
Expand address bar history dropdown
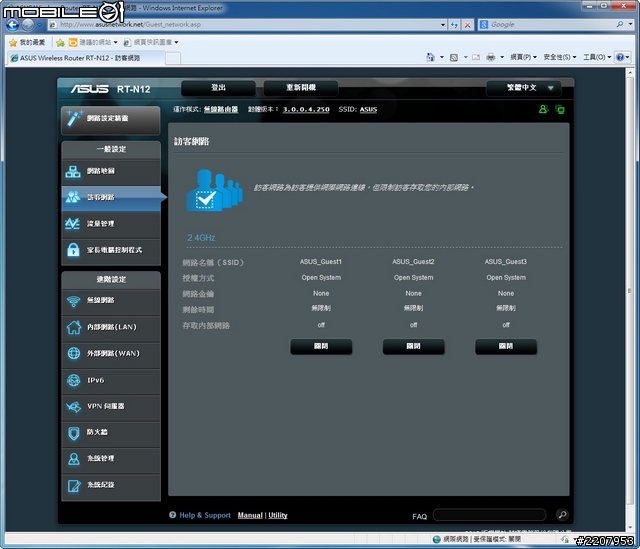443,25
